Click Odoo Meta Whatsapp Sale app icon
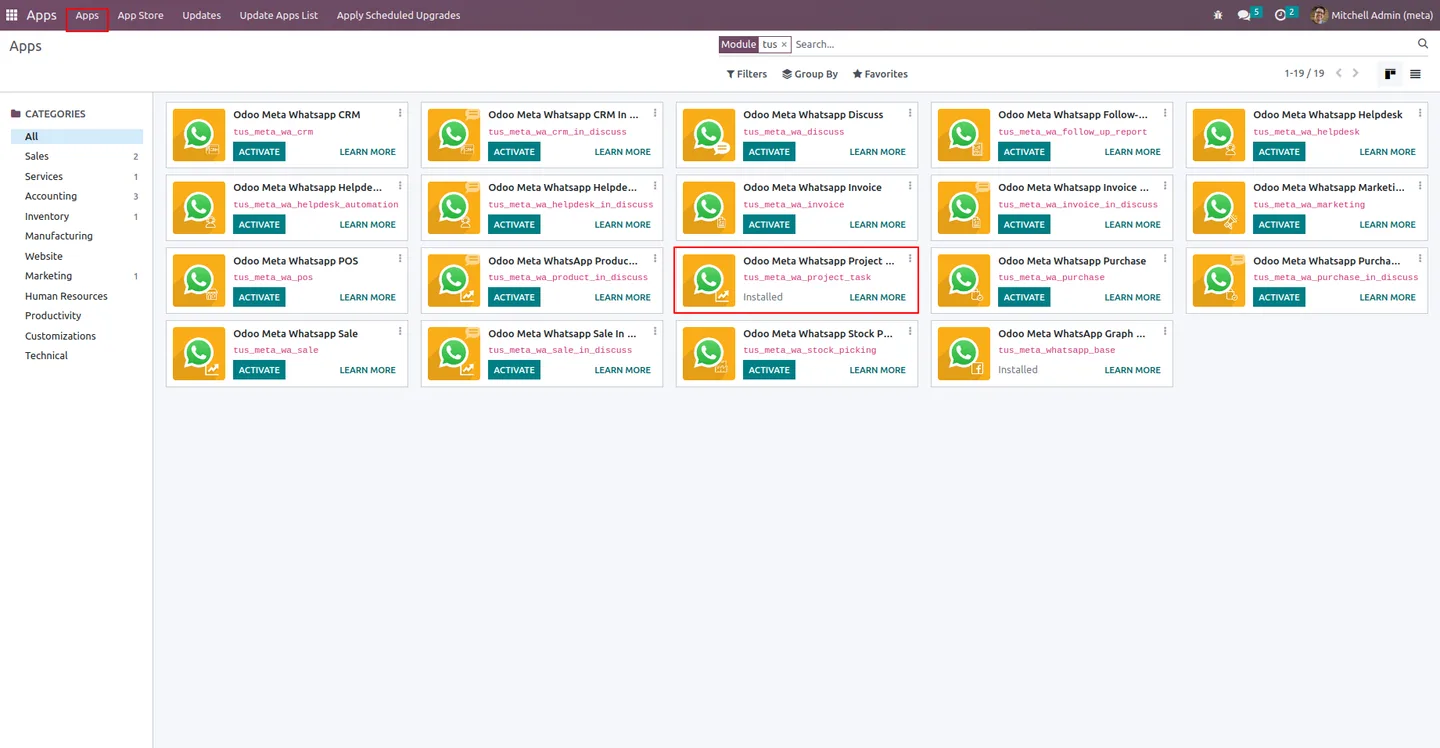Image resolution: width=1440 pixels, height=748 pixels. tap(199, 354)
